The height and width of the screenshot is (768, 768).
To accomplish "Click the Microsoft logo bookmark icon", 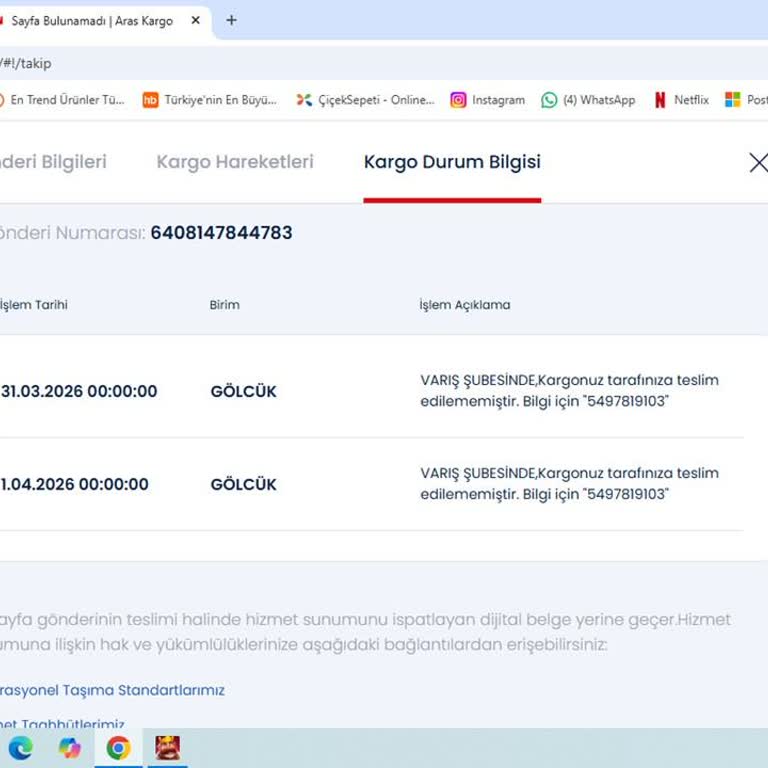I will point(733,99).
